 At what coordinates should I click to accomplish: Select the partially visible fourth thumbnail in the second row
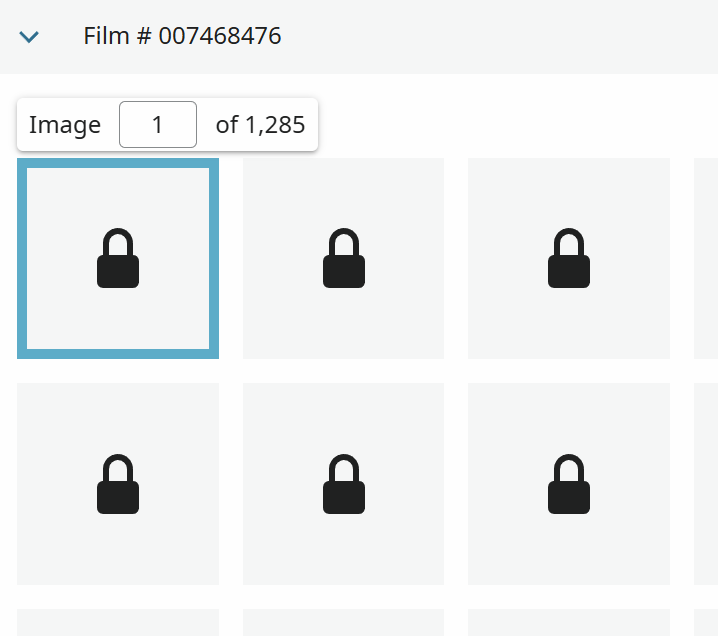[x=706, y=484]
